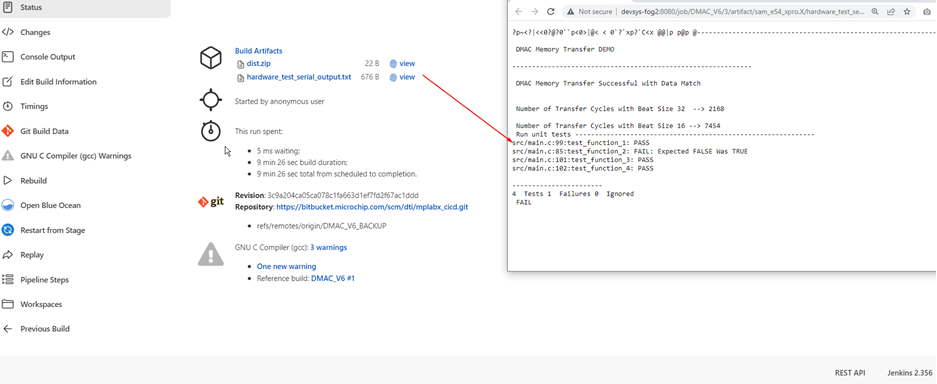Click the Status clipboard icon
937x384 pixels.
pyautogui.click(x=8, y=8)
